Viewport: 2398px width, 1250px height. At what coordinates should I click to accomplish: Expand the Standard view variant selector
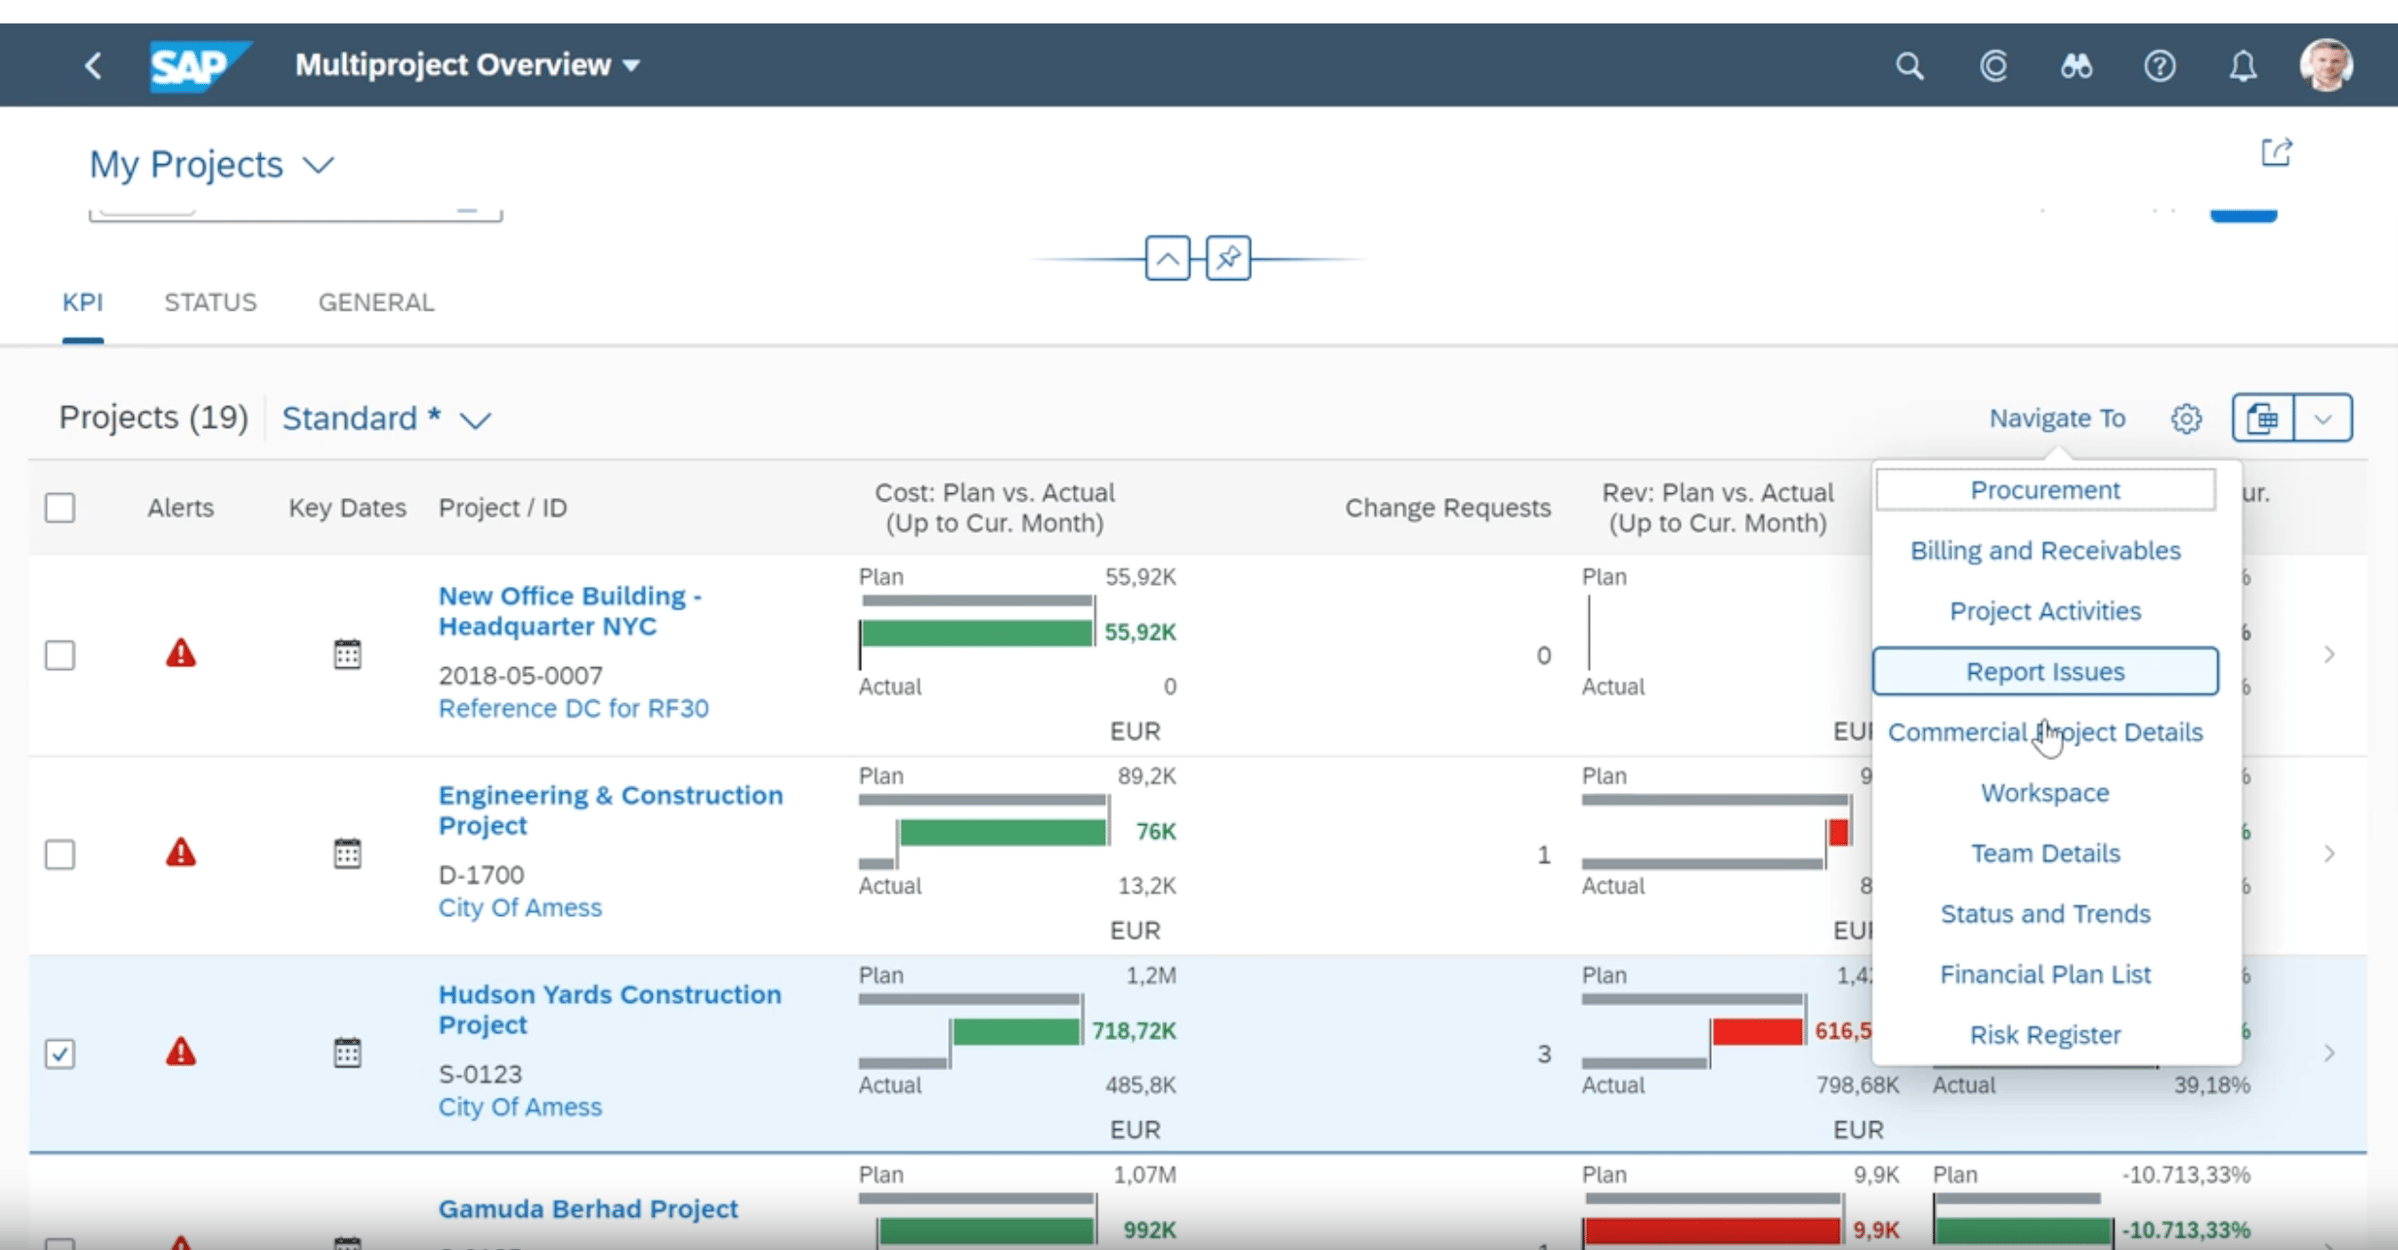point(474,419)
